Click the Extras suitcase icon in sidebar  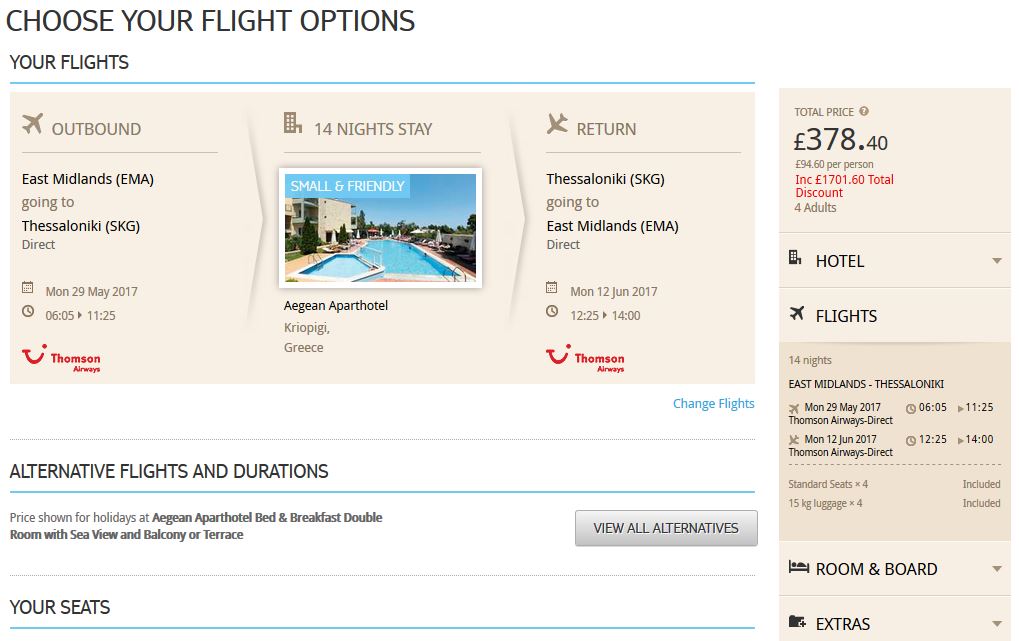pos(797,621)
